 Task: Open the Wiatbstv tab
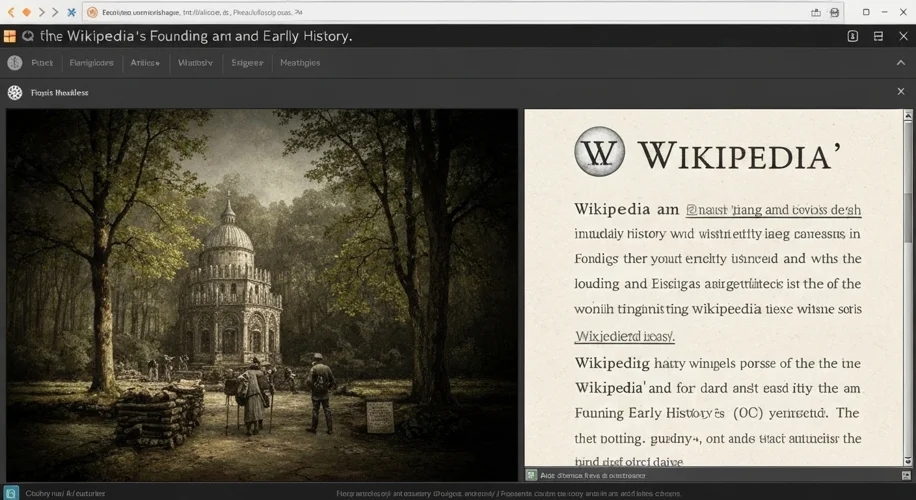(195, 62)
